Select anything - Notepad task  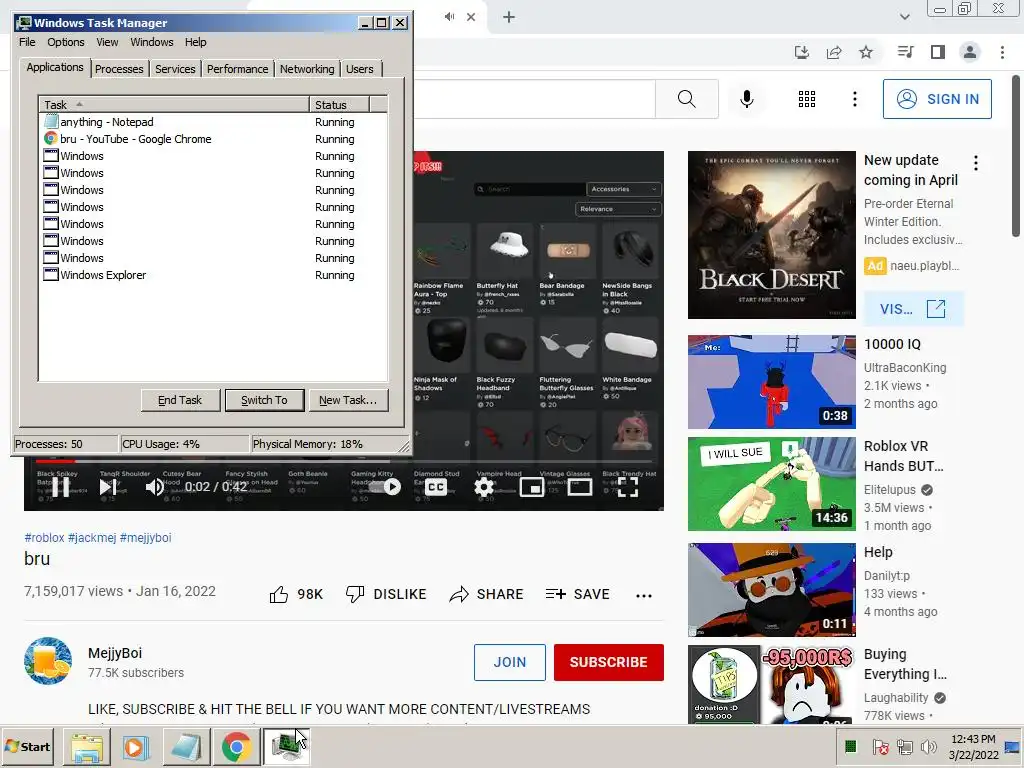tap(213, 122)
